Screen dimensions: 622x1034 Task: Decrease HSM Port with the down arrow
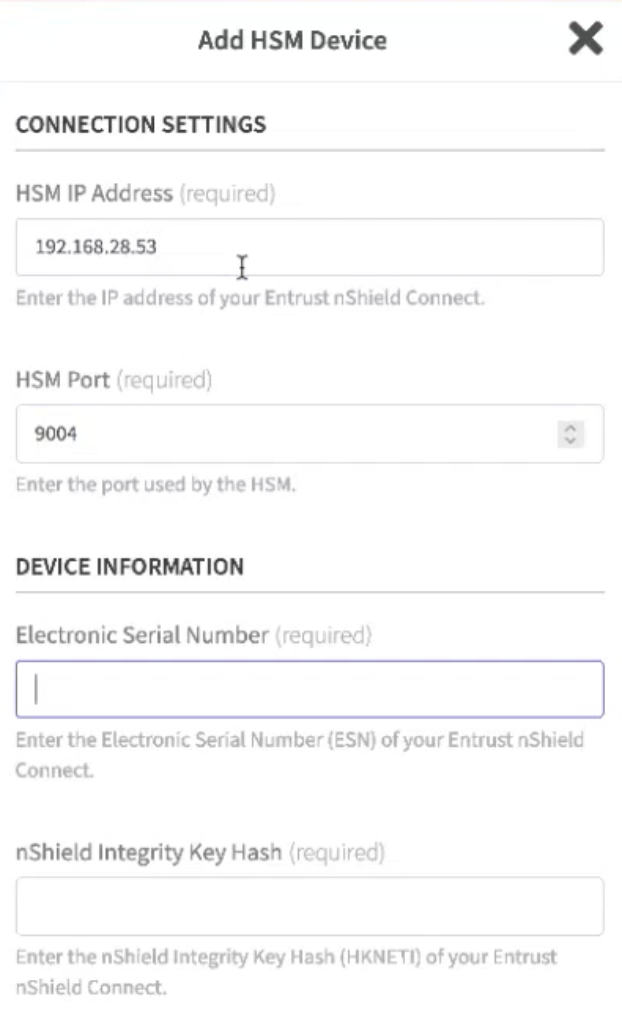(x=570, y=440)
